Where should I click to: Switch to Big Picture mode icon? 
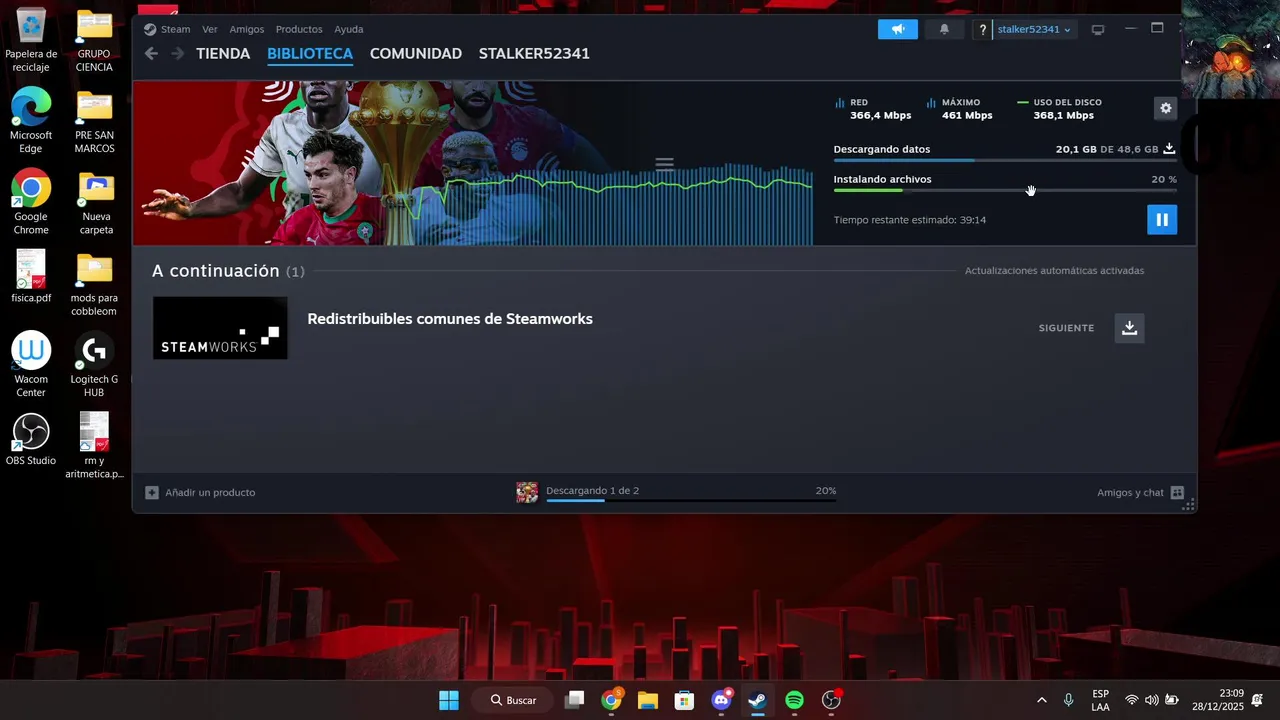1098,30
